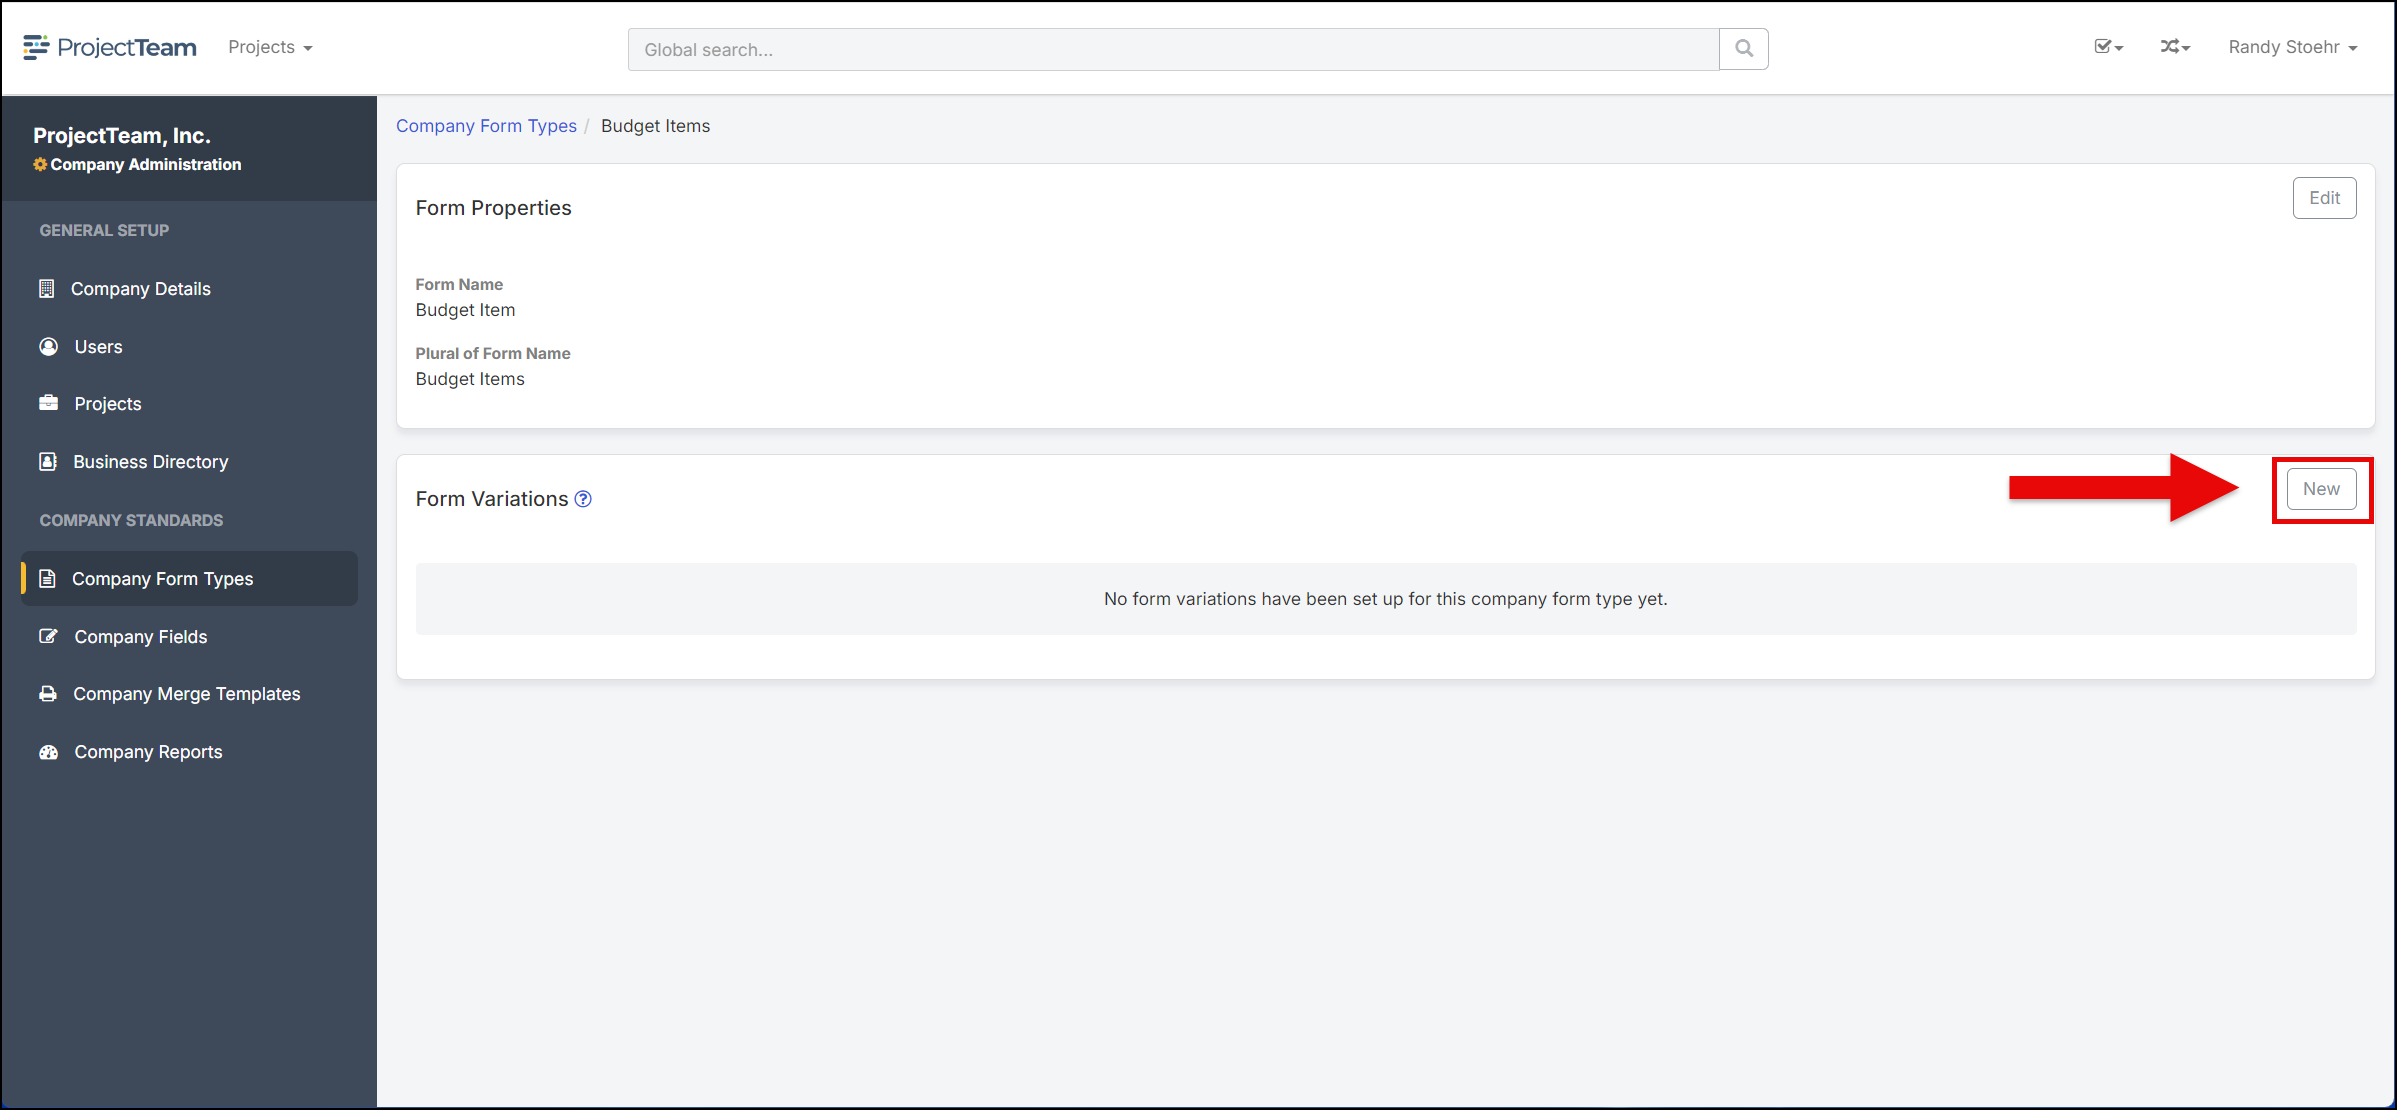Open Company Reports in sidebar
2397x1110 pixels.
pos(190,752)
